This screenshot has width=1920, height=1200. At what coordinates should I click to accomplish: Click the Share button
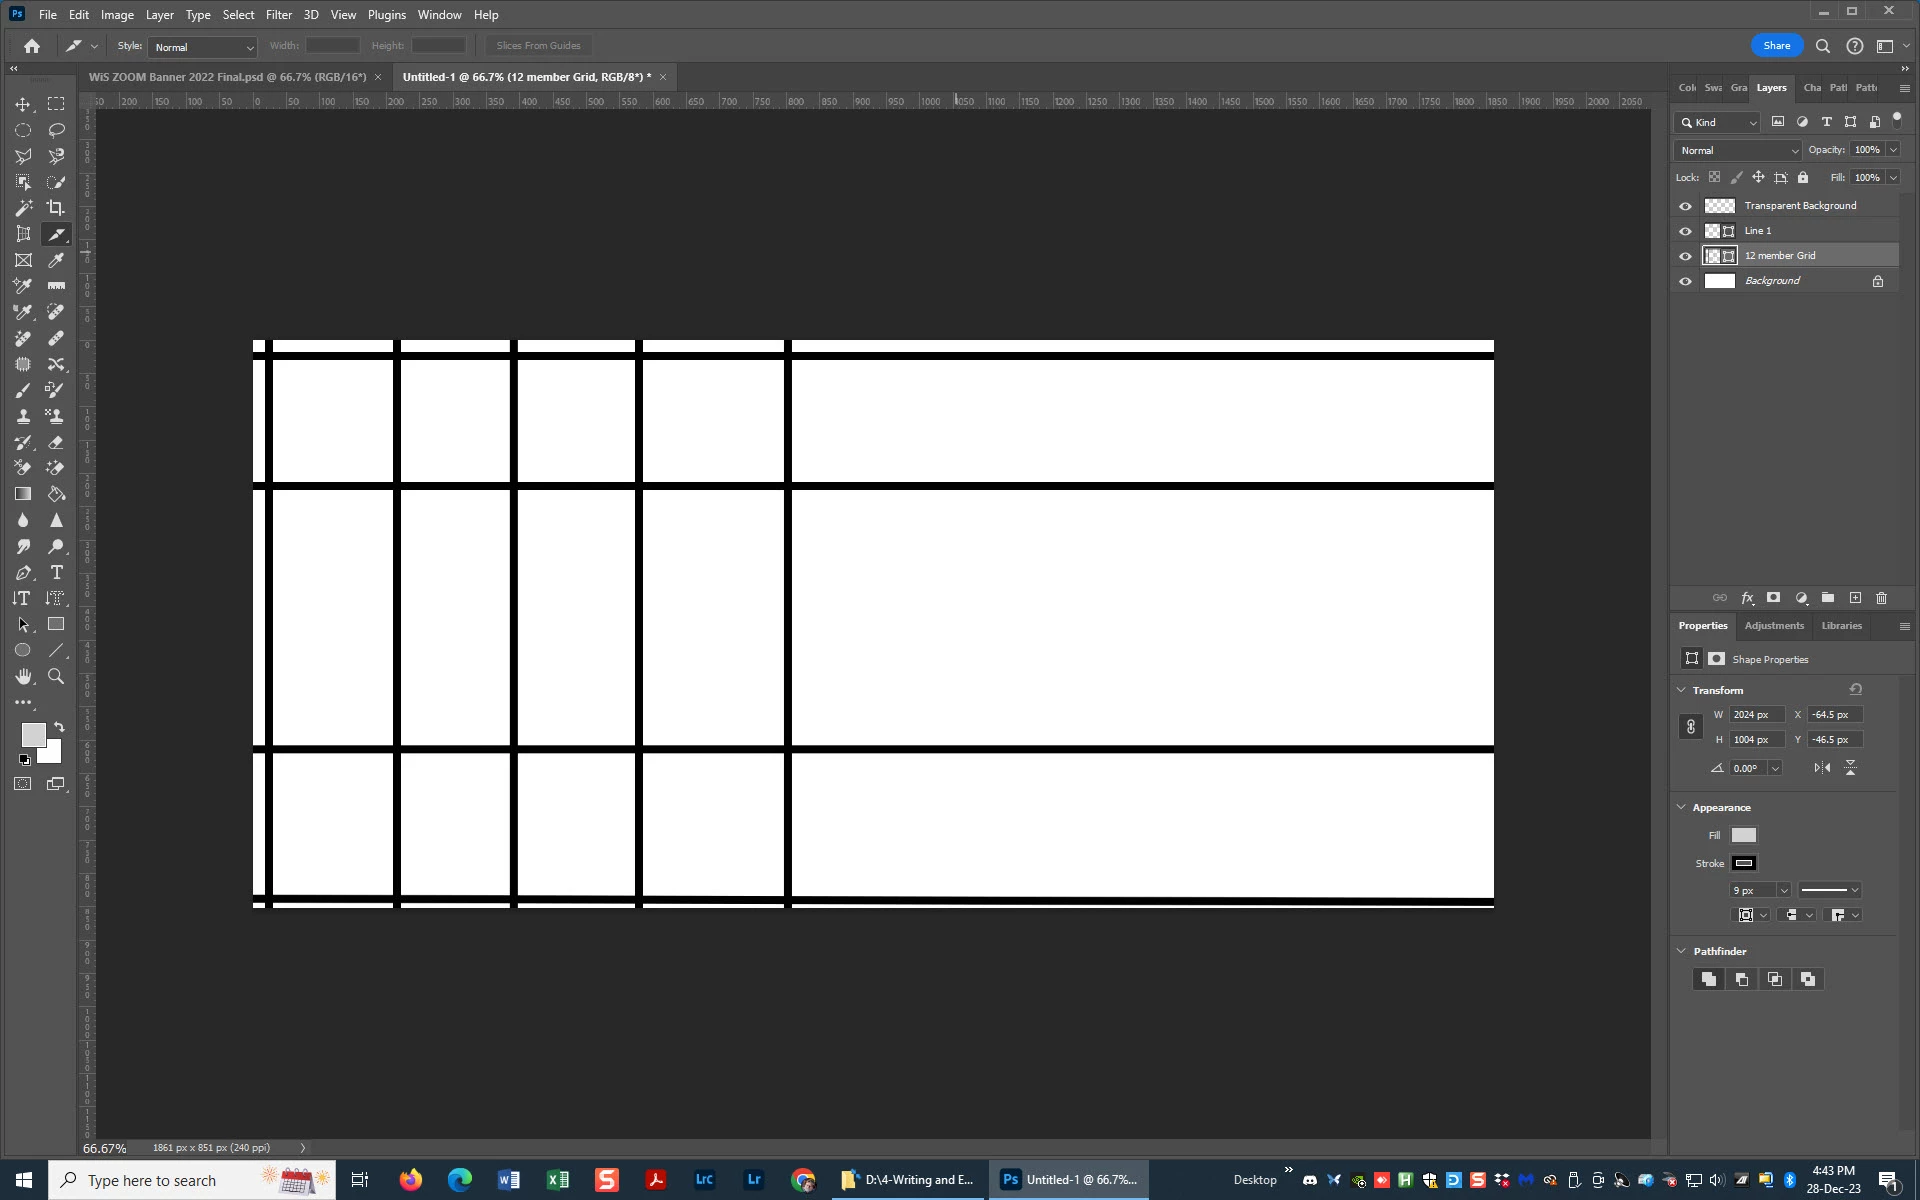coord(1776,46)
